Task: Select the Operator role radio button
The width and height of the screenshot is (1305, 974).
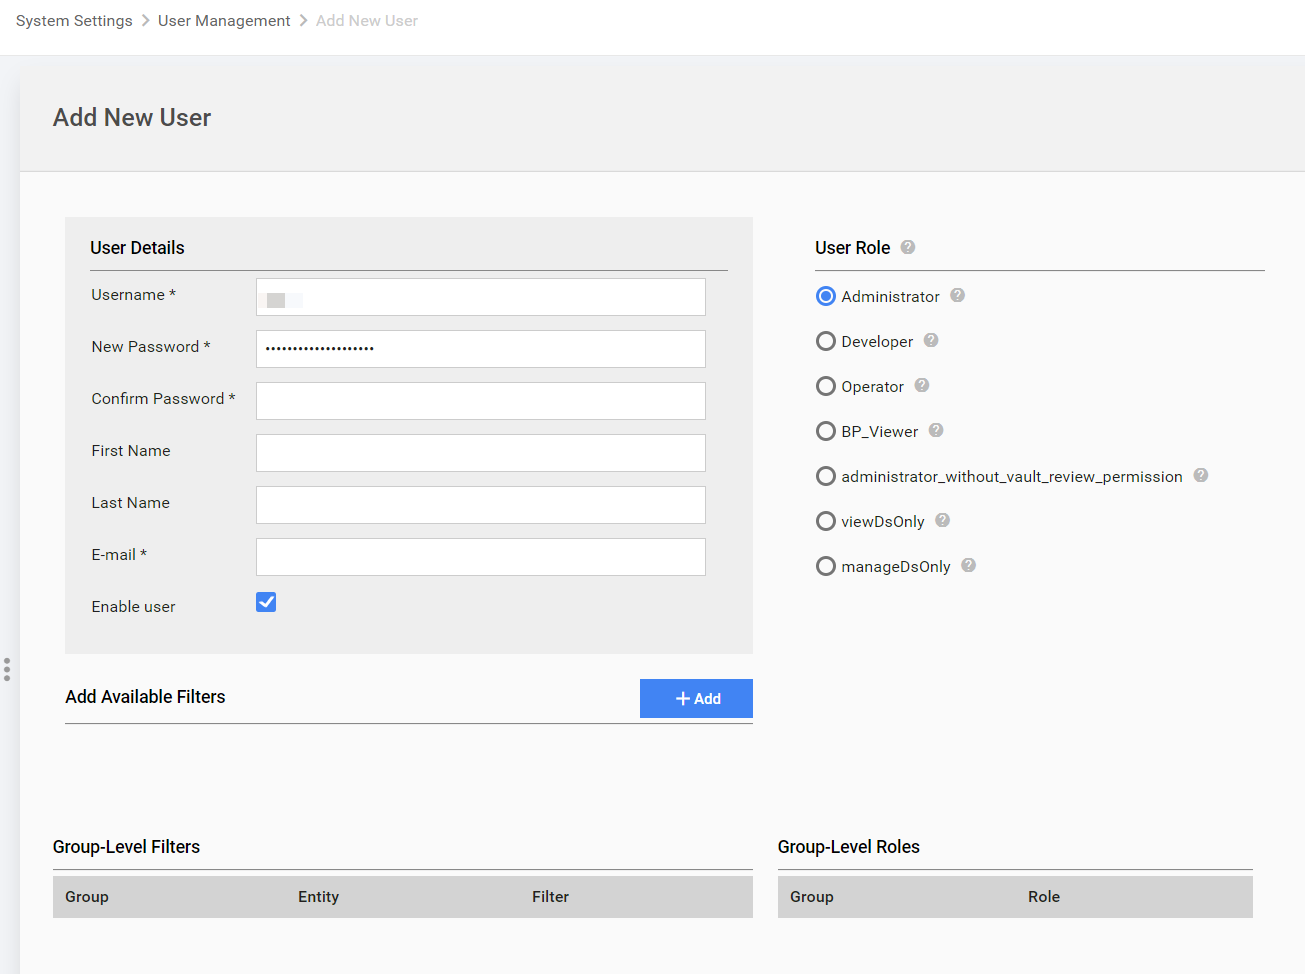Action: click(x=826, y=386)
